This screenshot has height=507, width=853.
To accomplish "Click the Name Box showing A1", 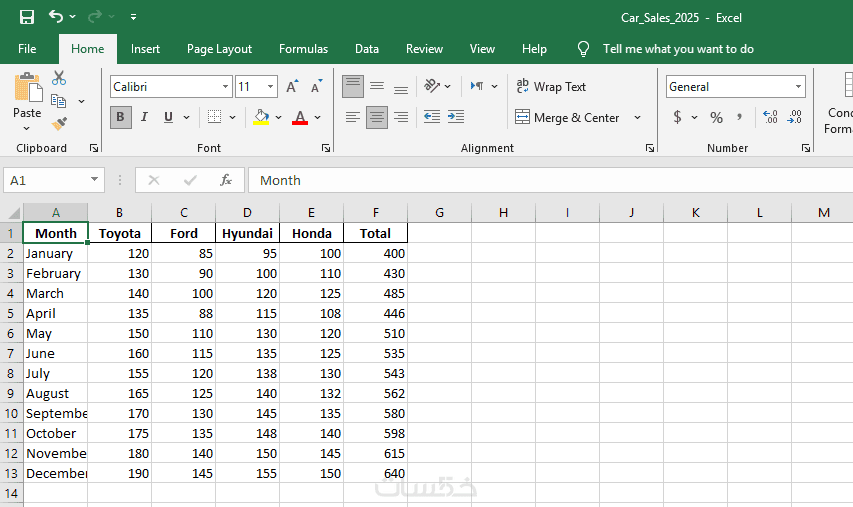I will click(x=54, y=180).
